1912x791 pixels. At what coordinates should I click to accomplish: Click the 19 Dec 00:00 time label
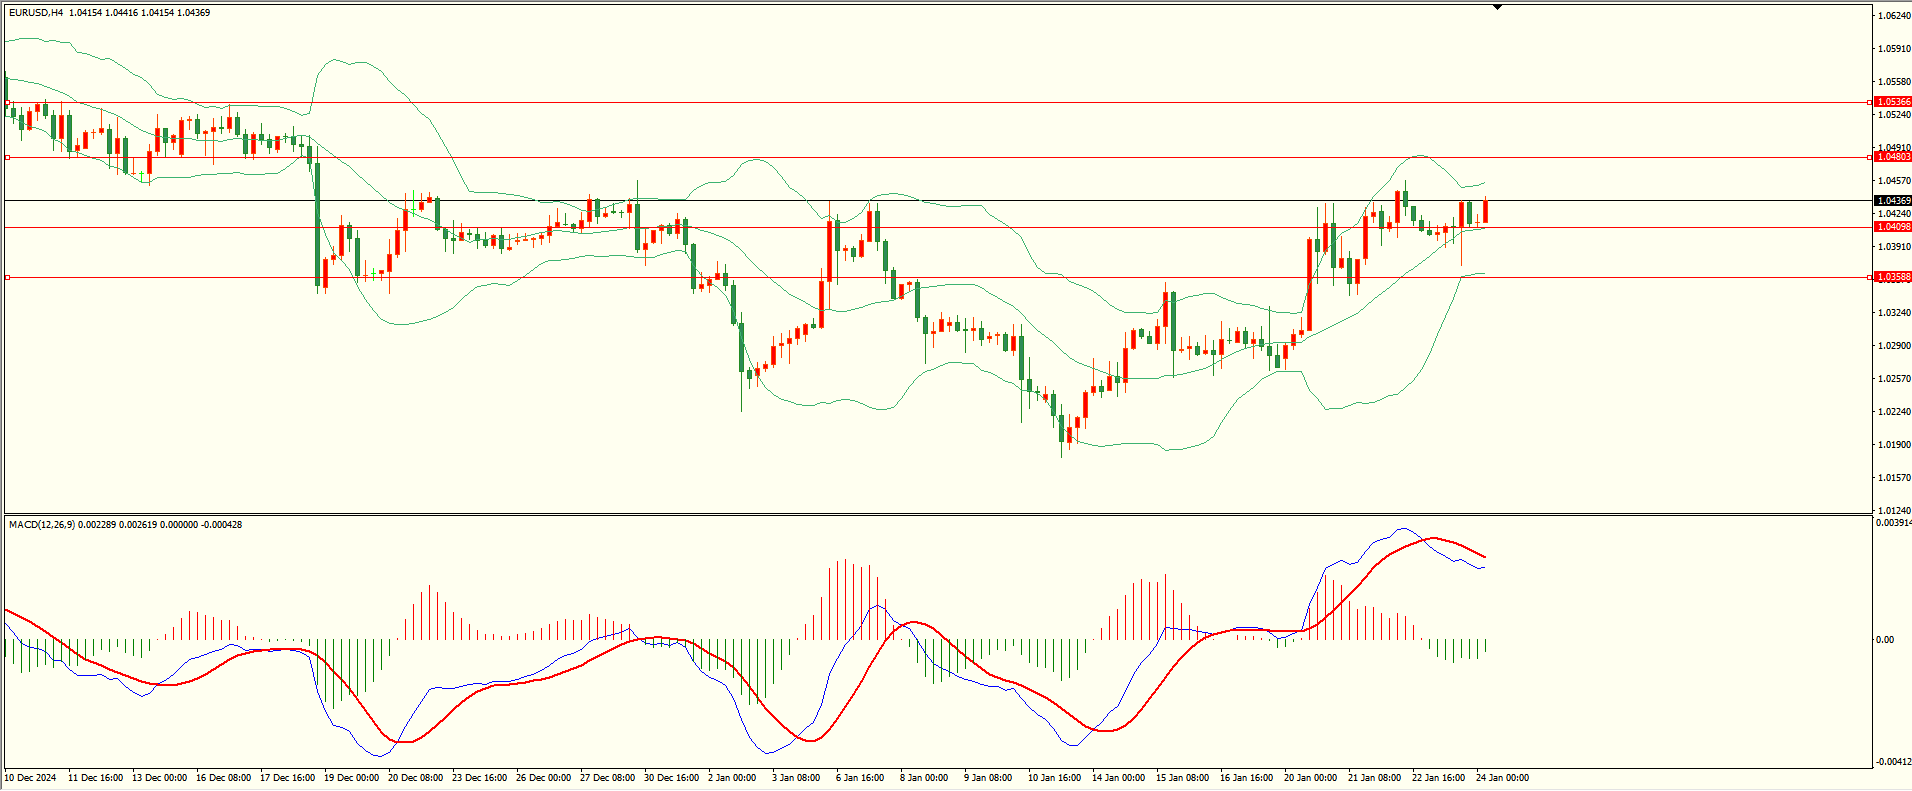pyautogui.click(x=351, y=778)
